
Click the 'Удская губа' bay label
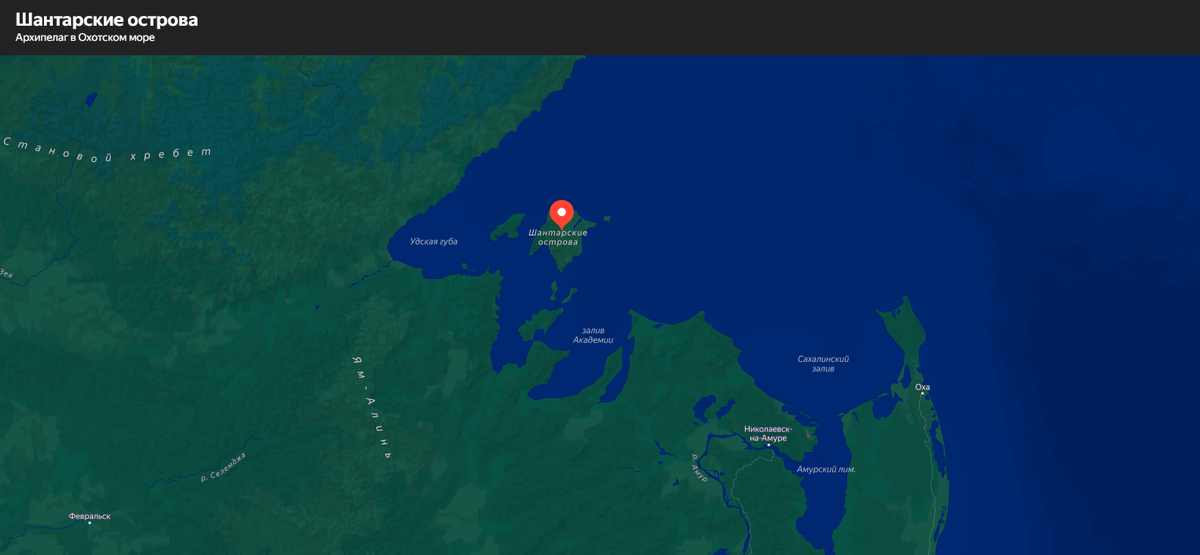coord(434,242)
